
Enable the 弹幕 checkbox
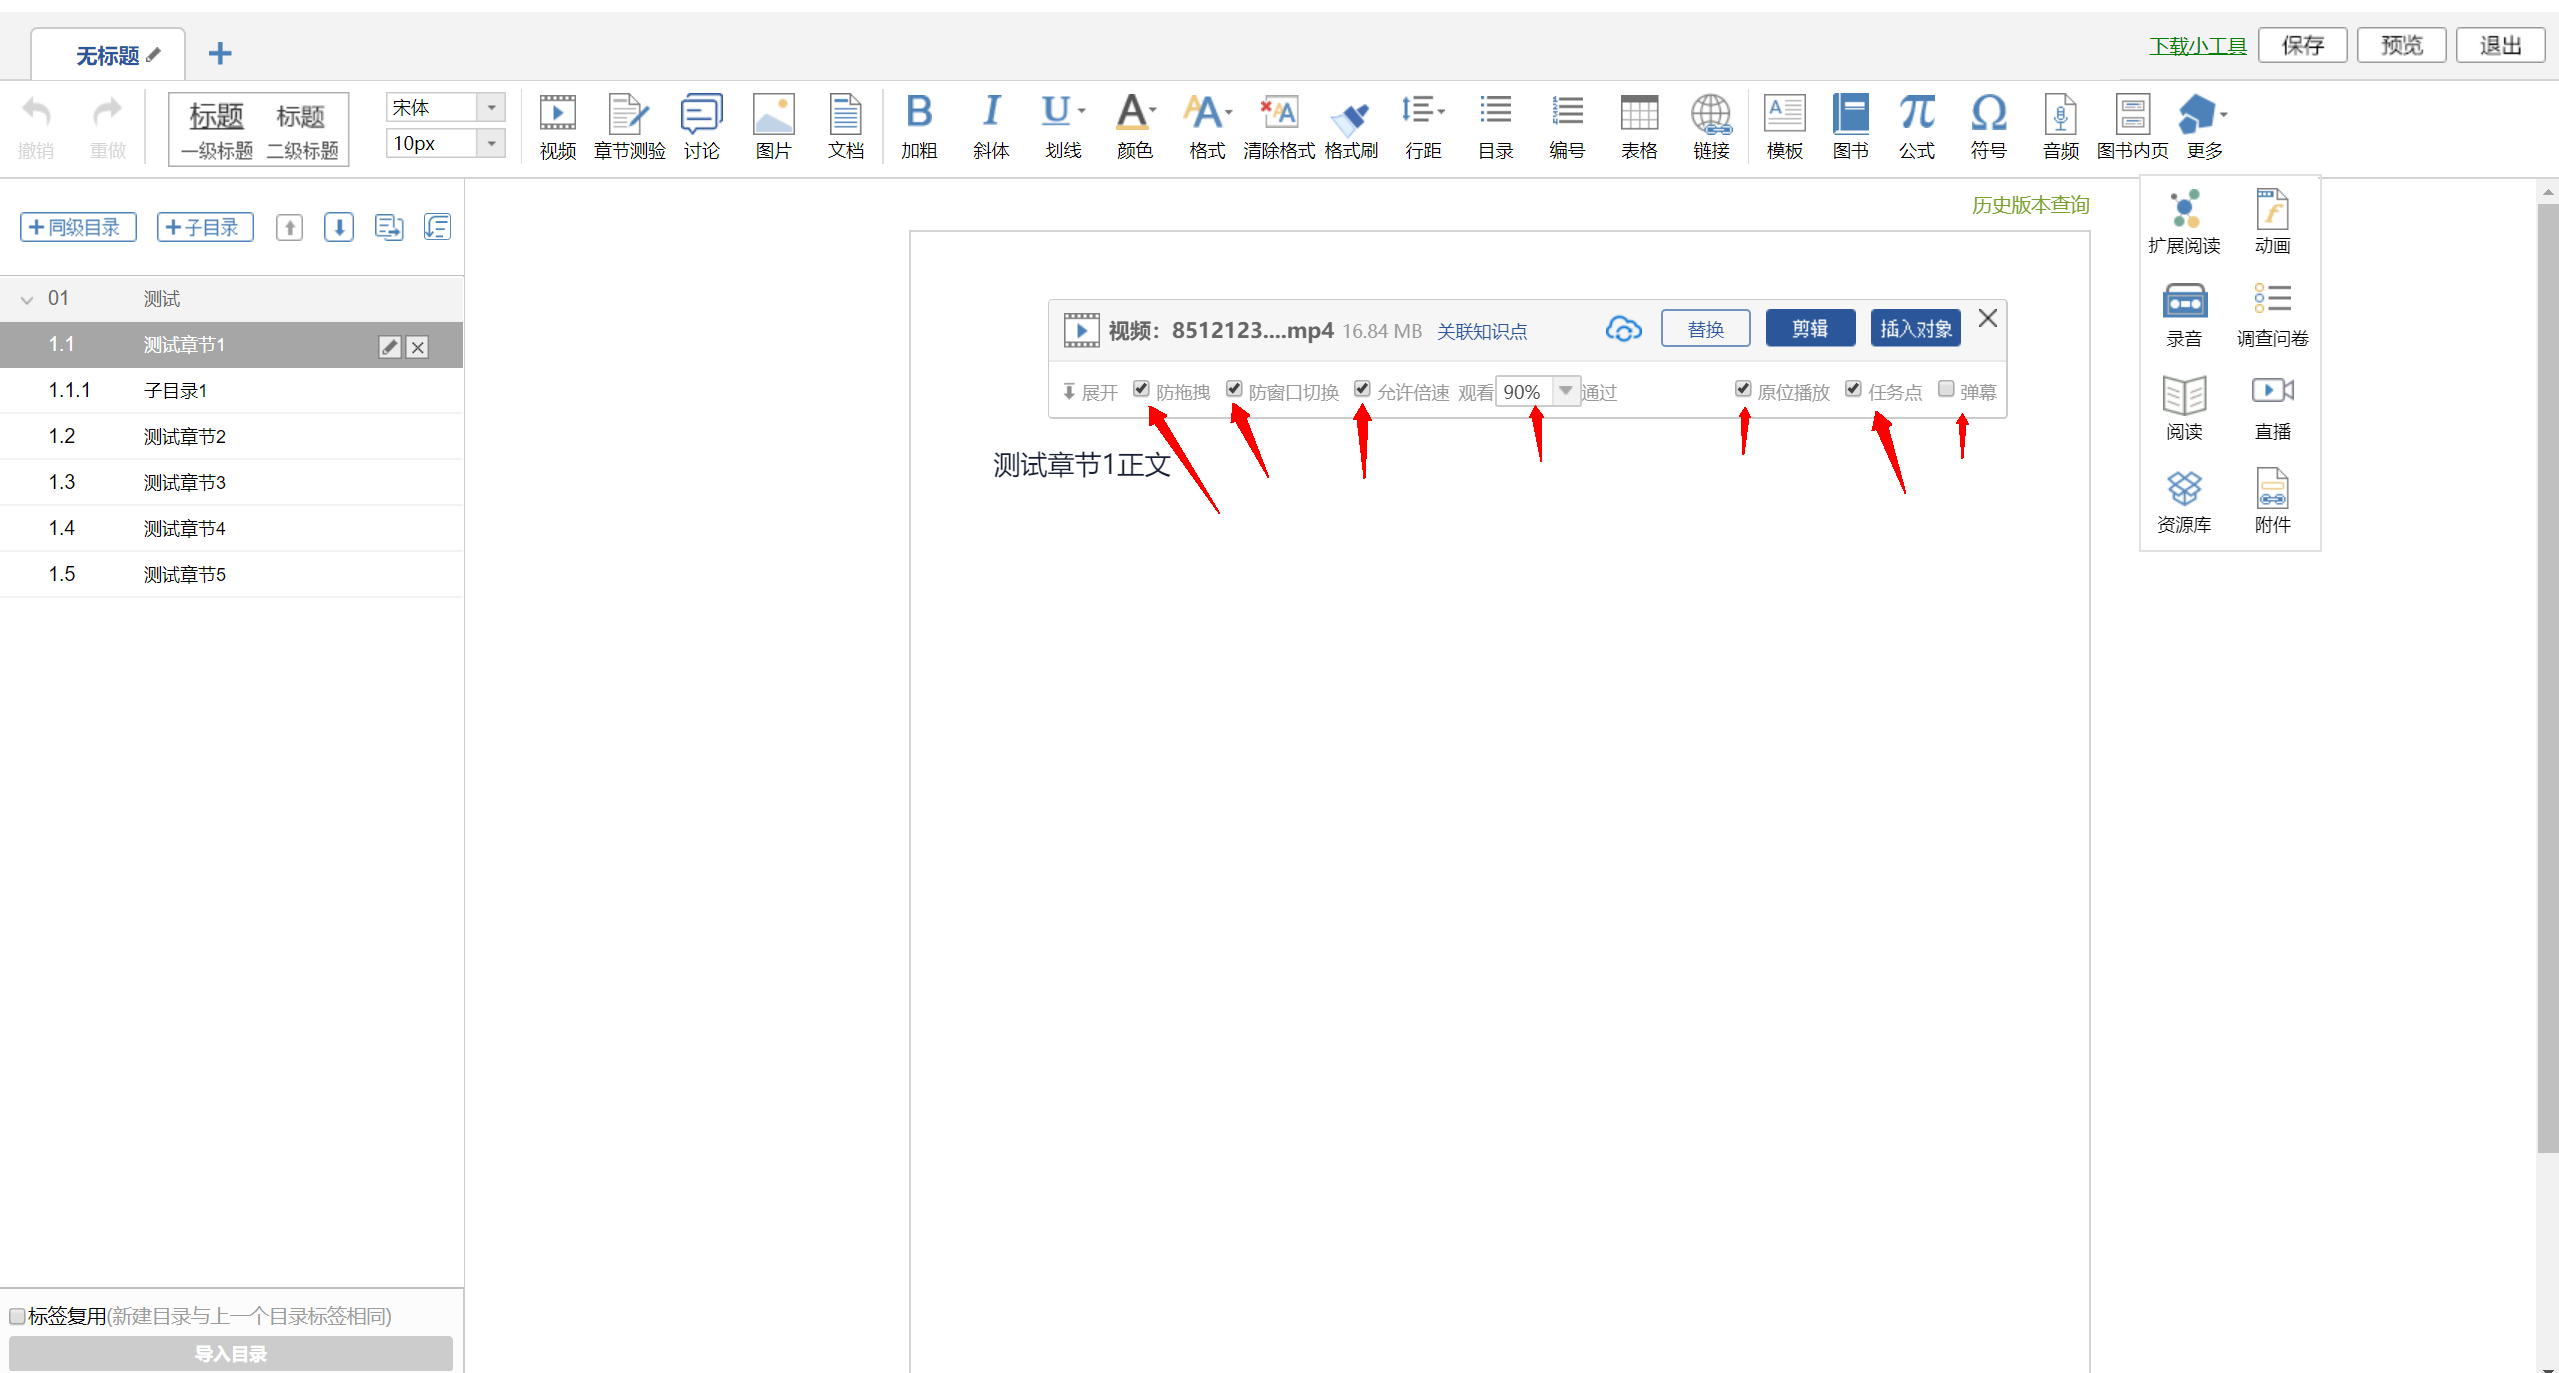pyautogui.click(x=1946, y=389)
